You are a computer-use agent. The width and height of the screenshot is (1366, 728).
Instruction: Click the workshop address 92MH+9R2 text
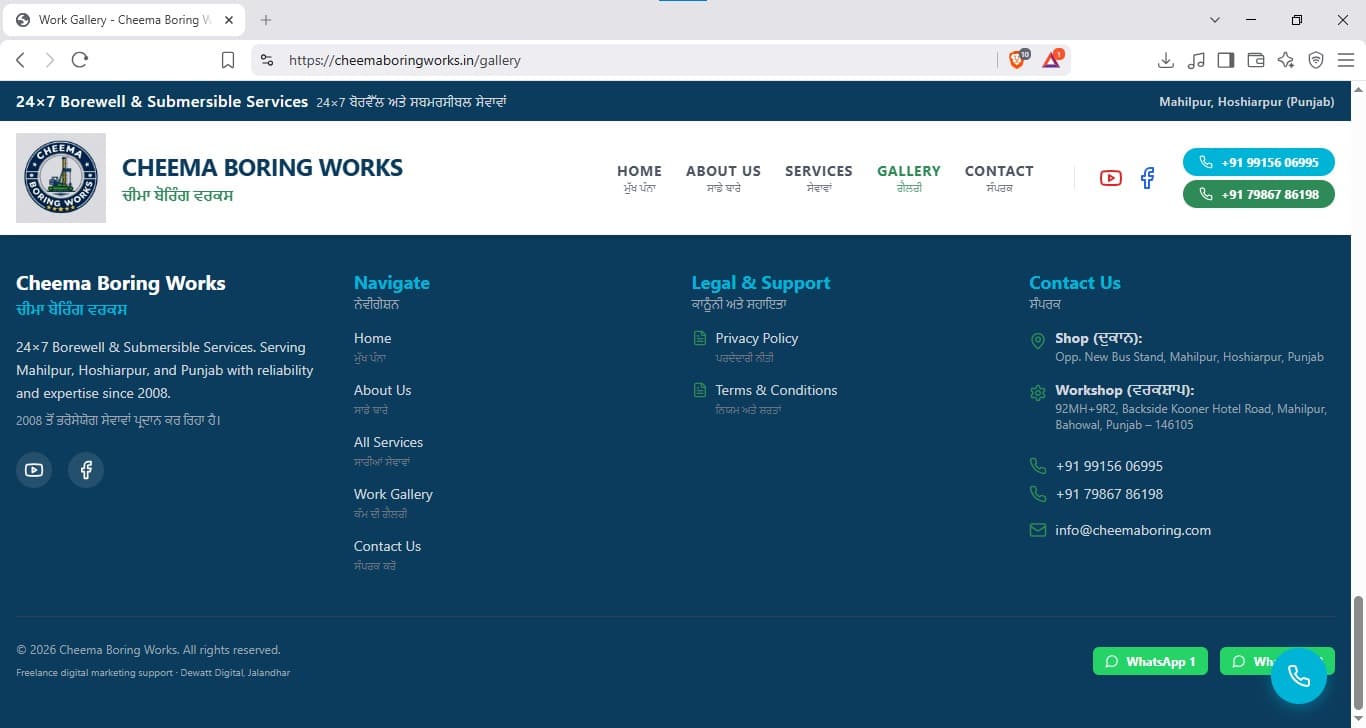pyautogui.click(x=1191, y=417)
